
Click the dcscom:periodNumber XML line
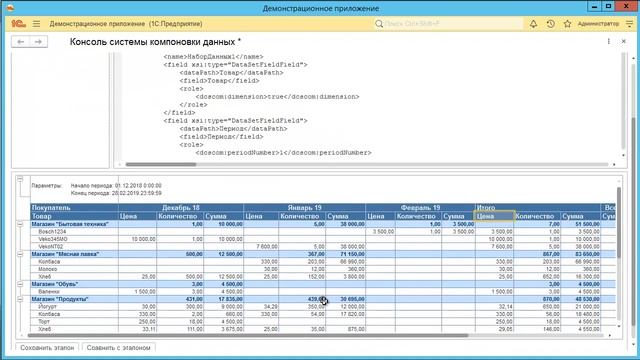pyautogui.click(x=283, y=153)
